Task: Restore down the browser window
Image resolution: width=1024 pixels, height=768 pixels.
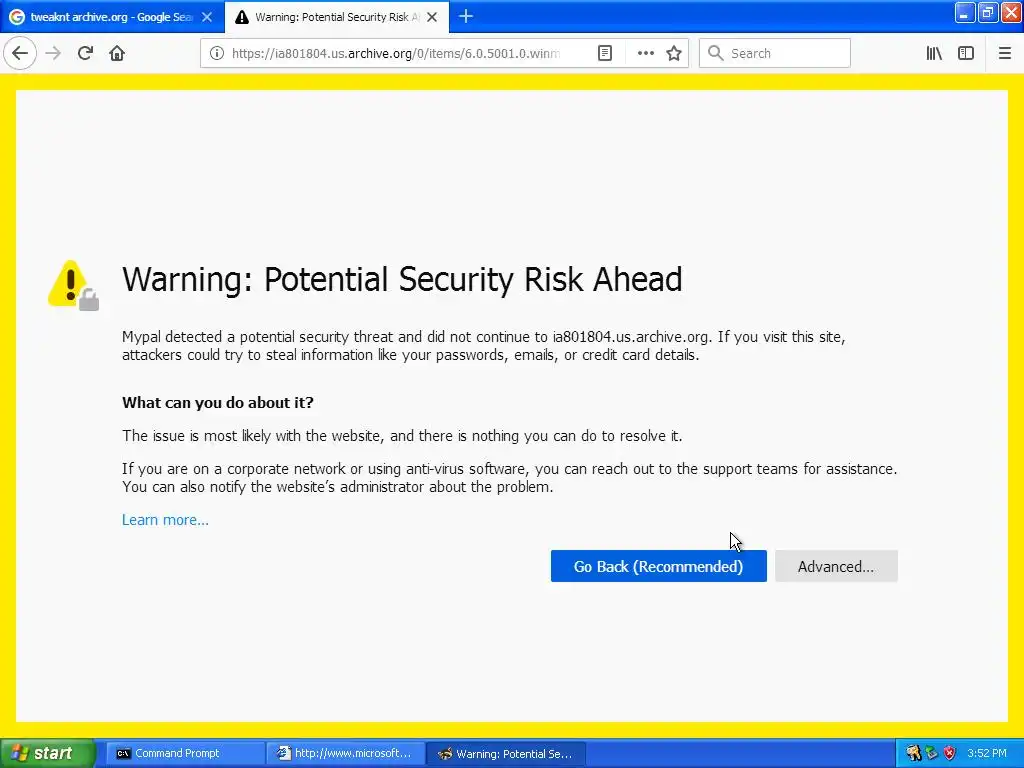Action: click(988, 12)
